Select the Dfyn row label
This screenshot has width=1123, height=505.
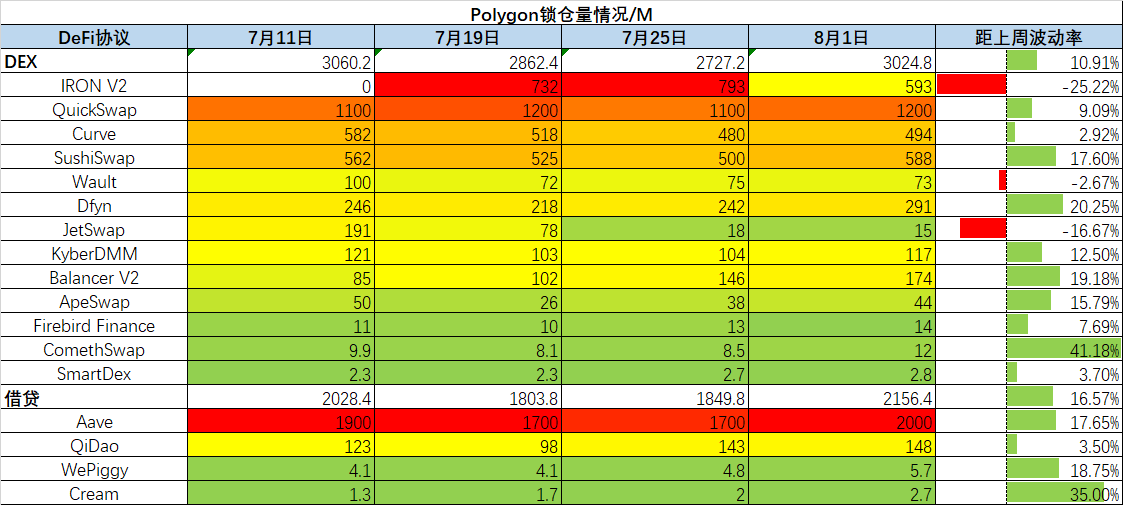(x=94, y=206)
